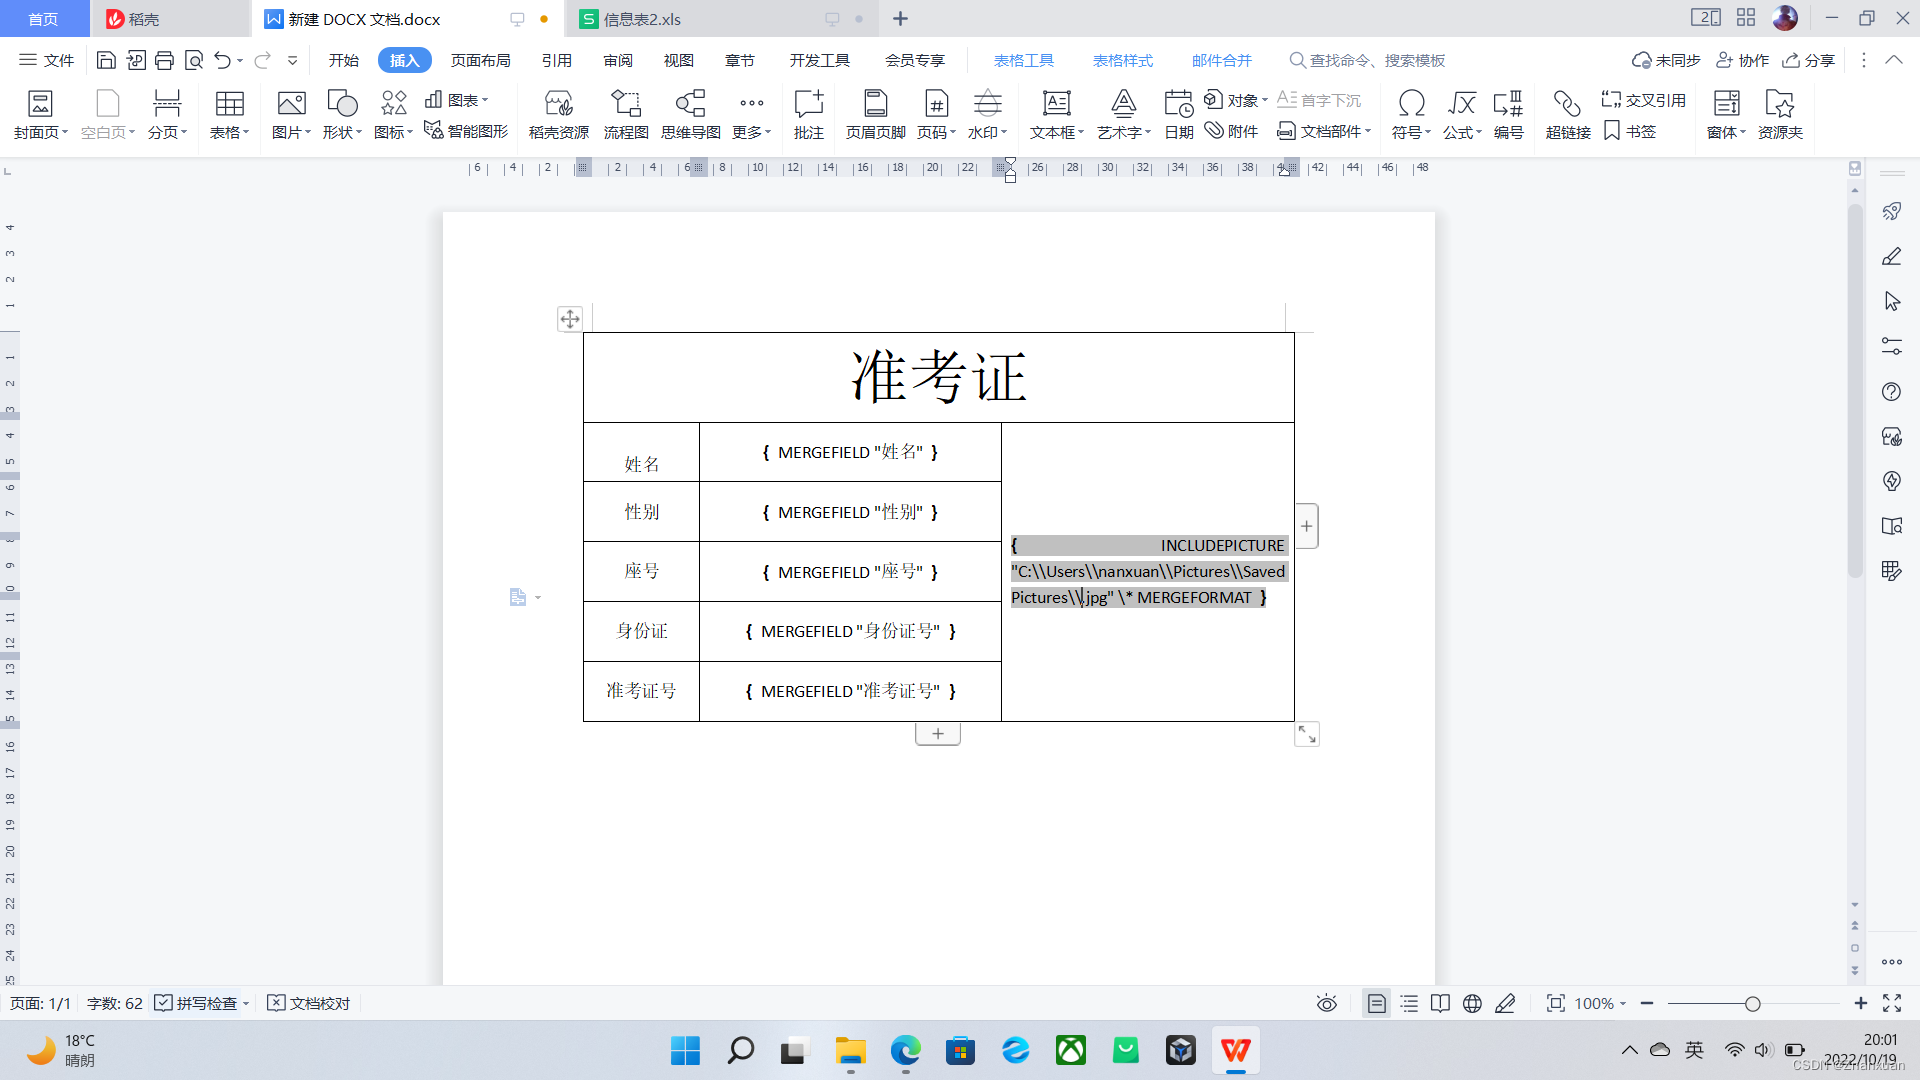
Task: Click the add row plus button below table
Action: (x=937, y=734)
